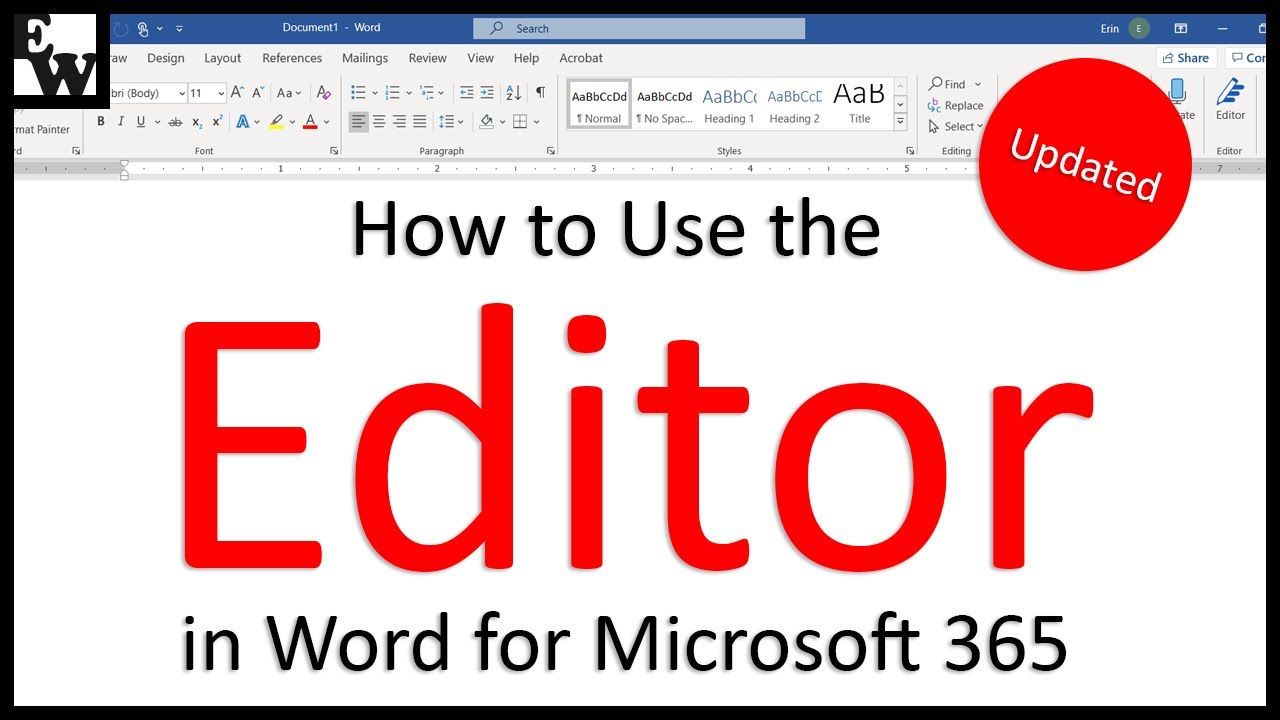Open the Mailings tab

click(365, 58)
